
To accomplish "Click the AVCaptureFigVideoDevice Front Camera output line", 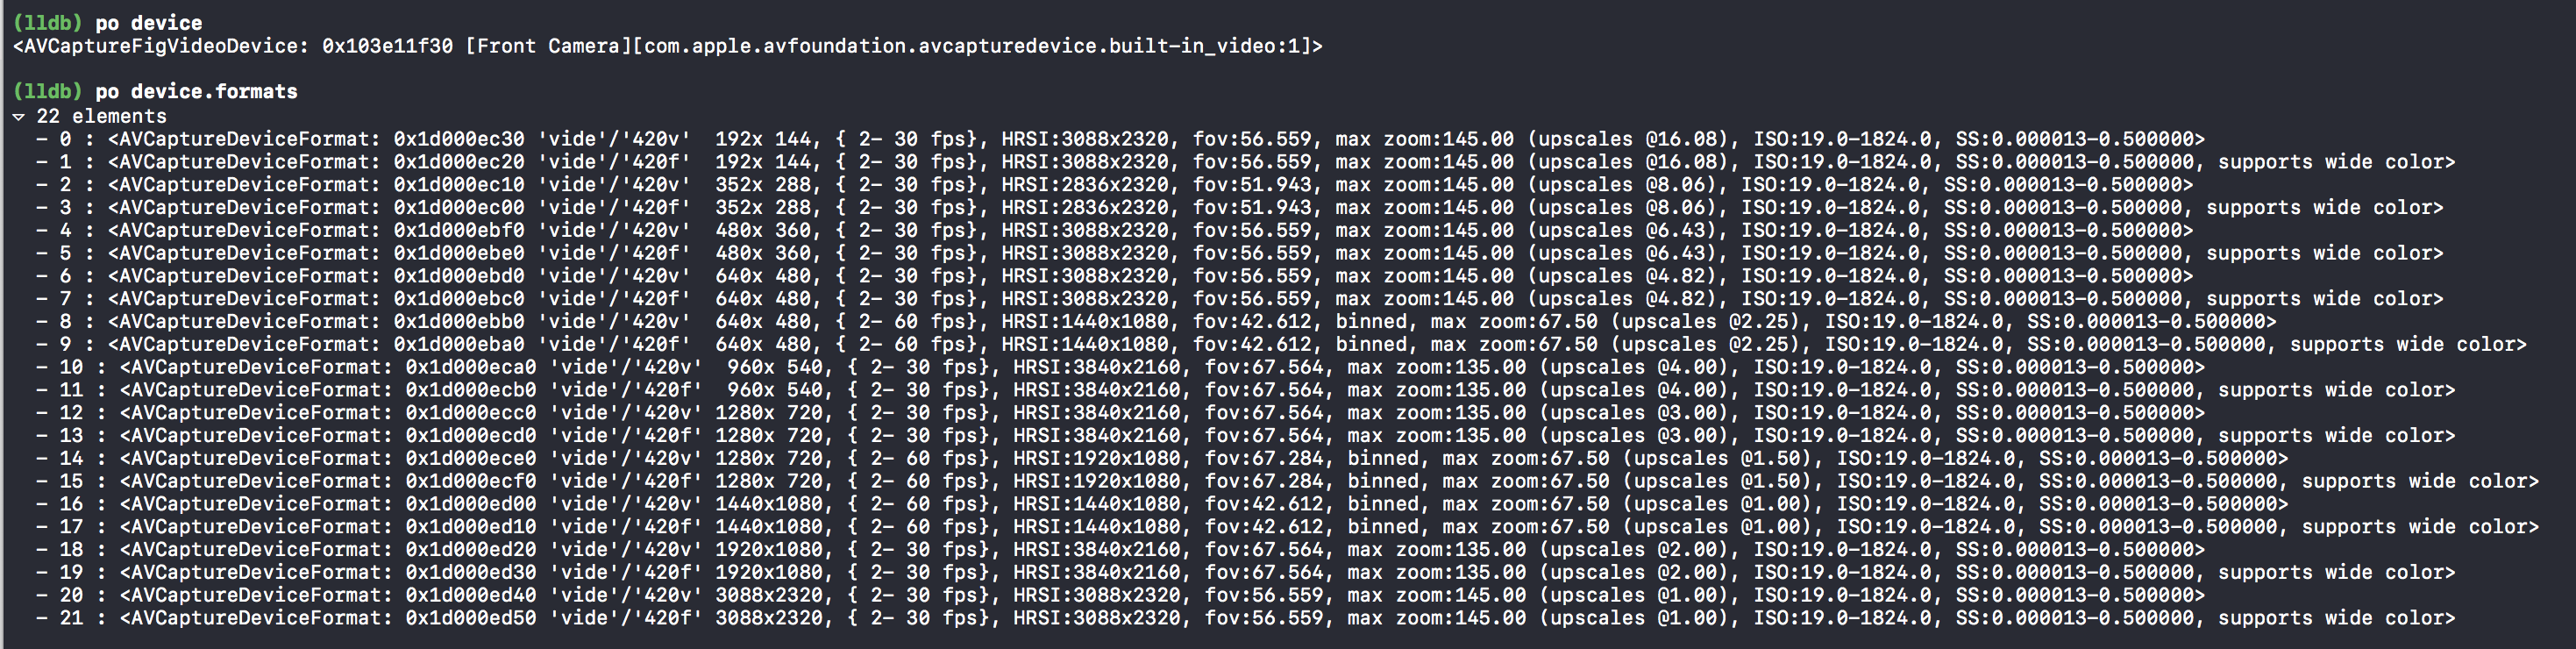I will tap(667, 46).
